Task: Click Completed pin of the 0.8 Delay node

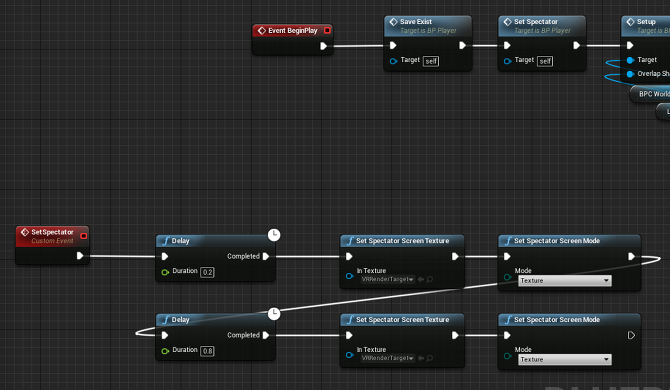Action: coord(266,335)
